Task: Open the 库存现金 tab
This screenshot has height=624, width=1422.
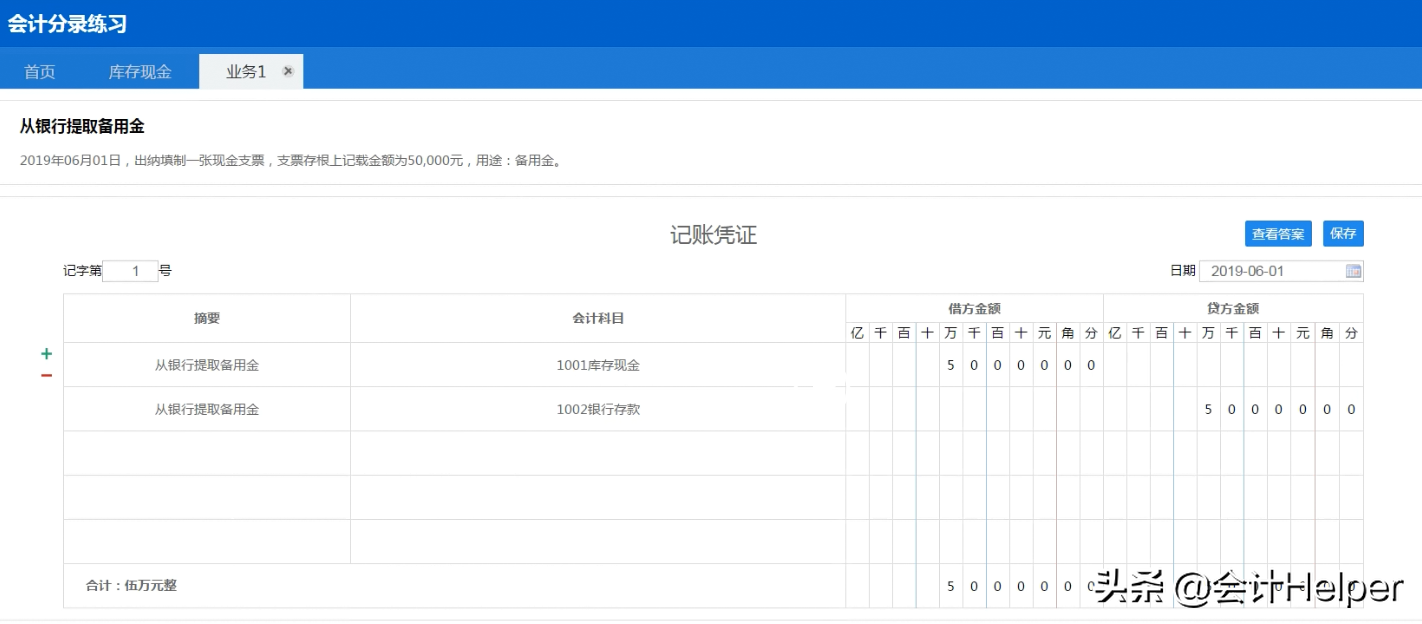Action: tap(139, 71)
